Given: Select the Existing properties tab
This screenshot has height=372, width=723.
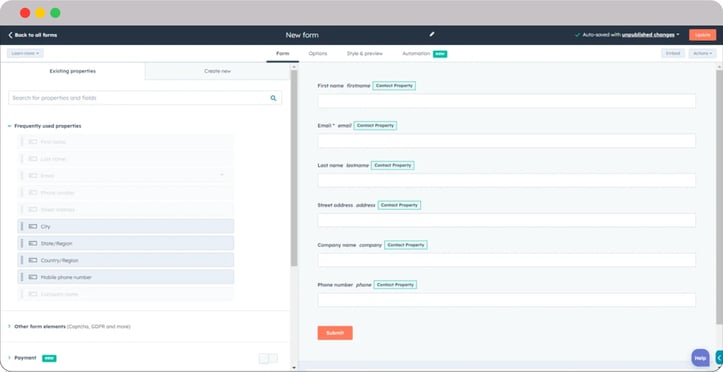Looking at the screenshot, I should (73, 71).
